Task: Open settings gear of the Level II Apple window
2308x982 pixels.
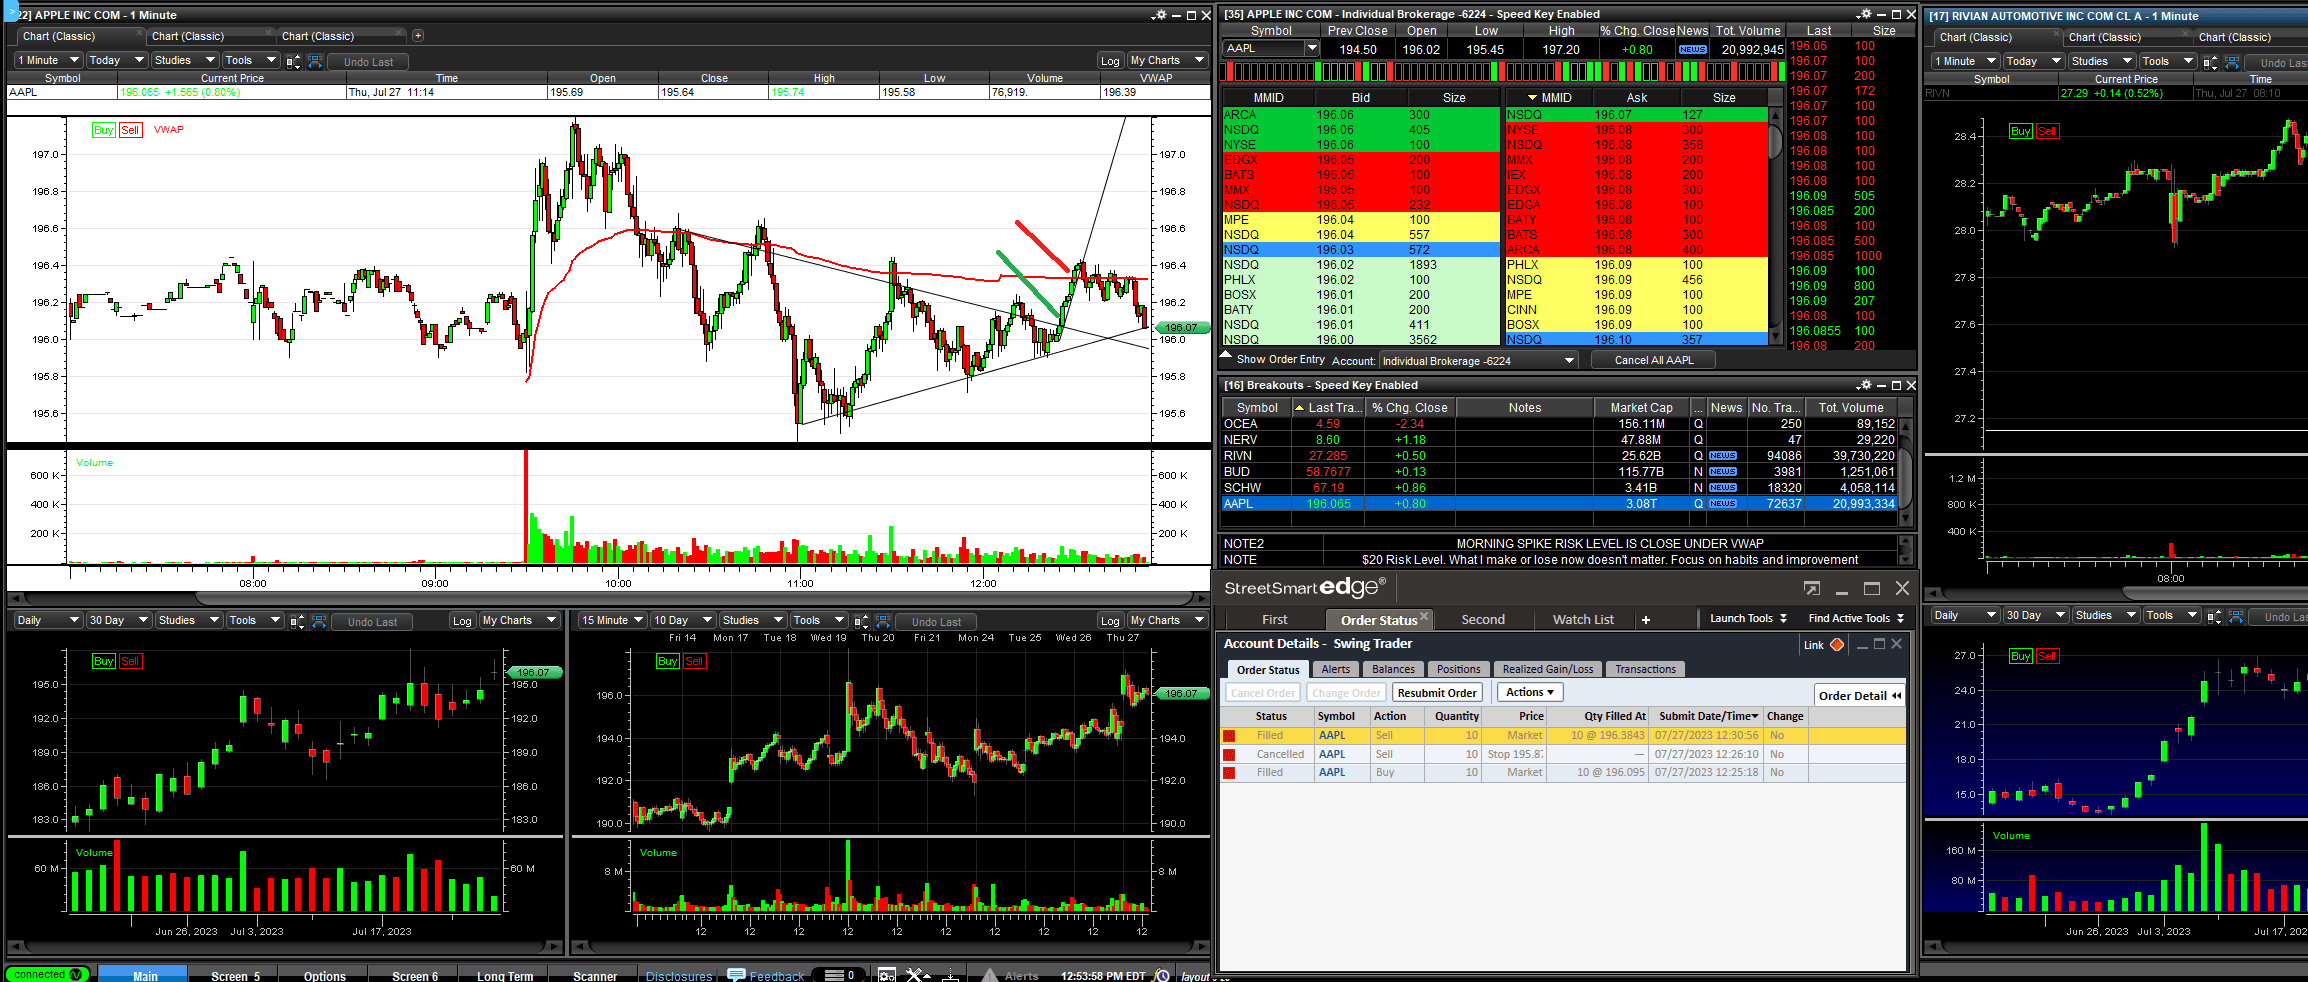Action: 1864,14
